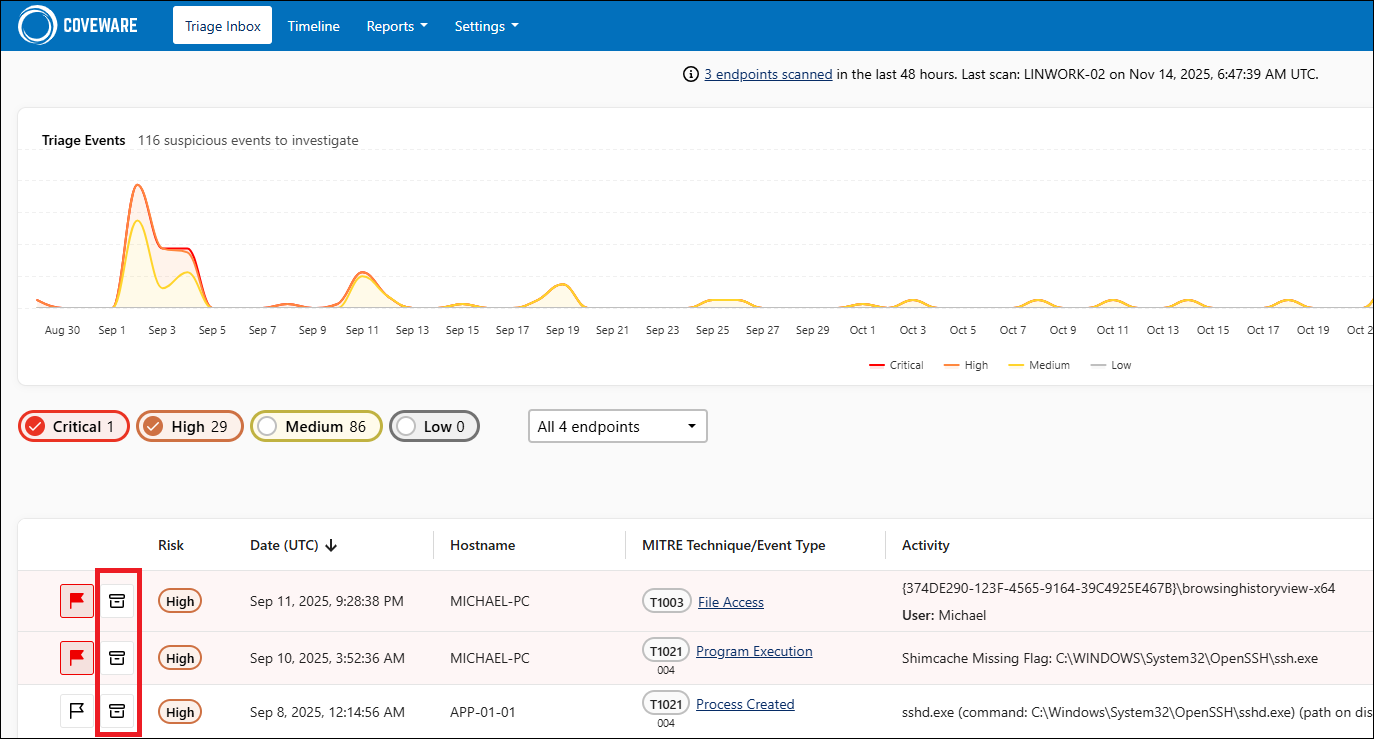Click the info icon beside endpoints scanned
The height and width of the screenshot is (739, 1374).
click(690, 74)
